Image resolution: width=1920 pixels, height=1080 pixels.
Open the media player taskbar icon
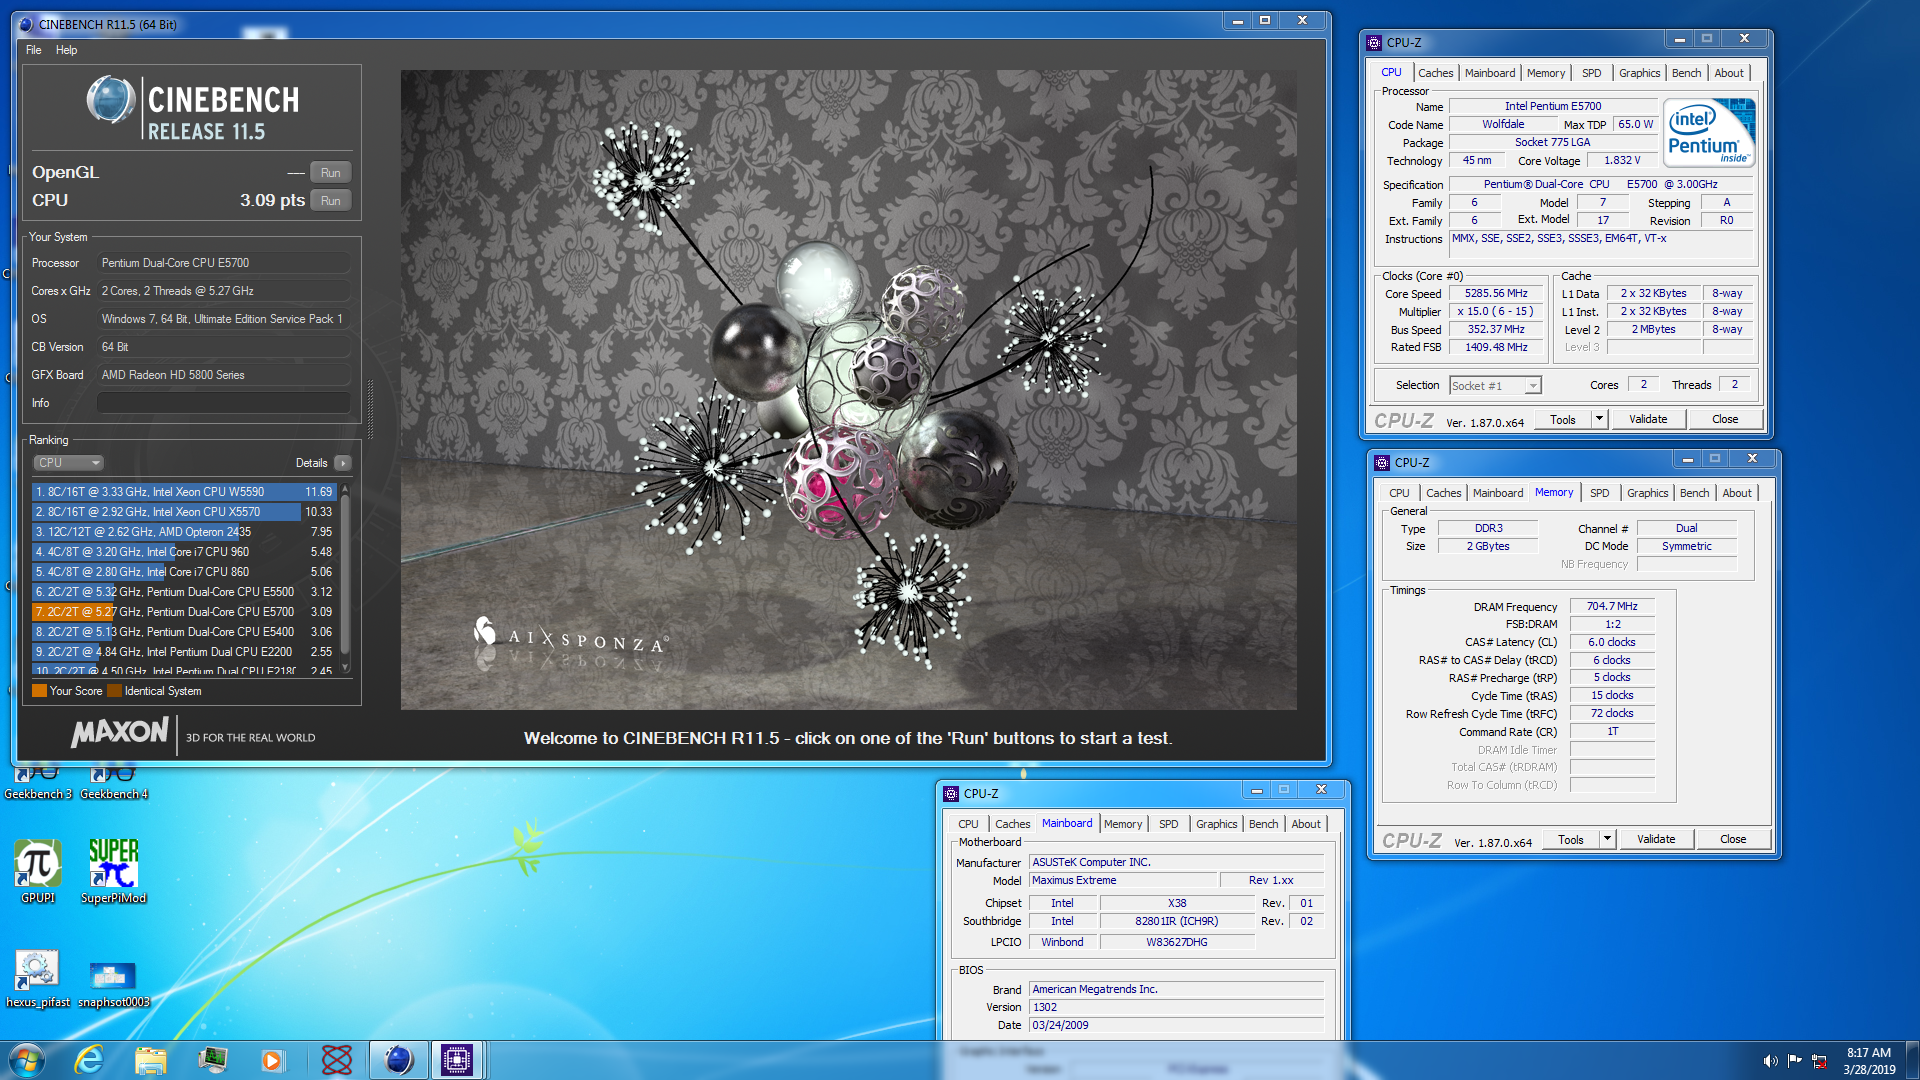pos(272,1060)
